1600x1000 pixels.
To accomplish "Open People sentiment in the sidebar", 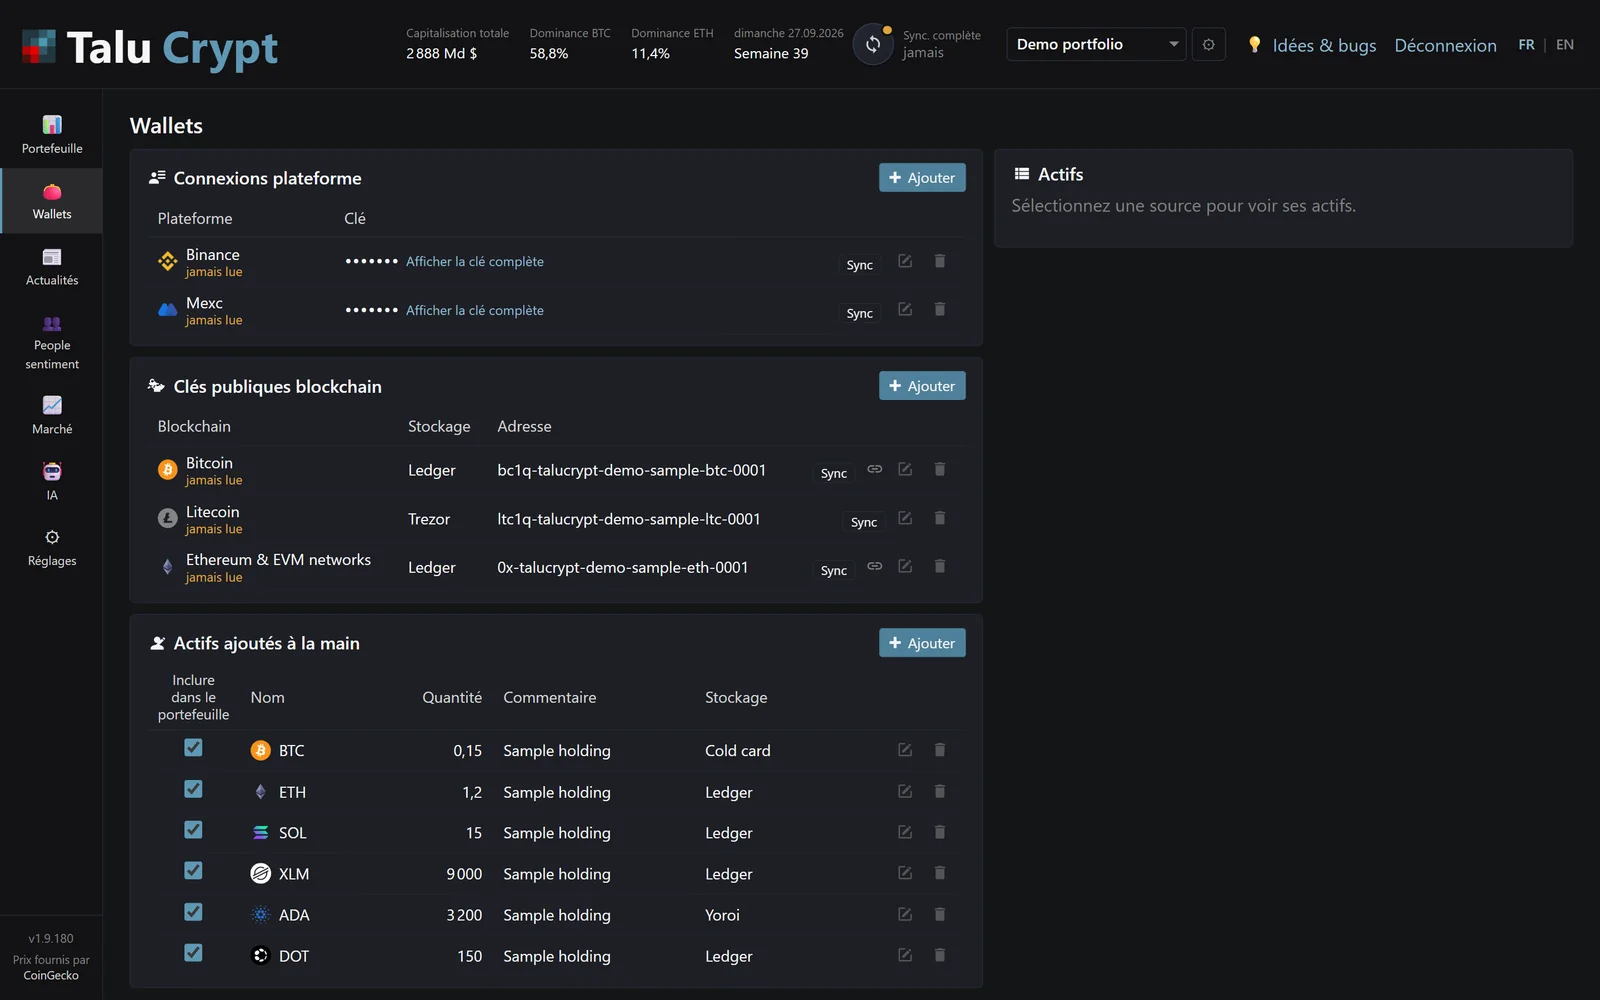I will (52, 342).
